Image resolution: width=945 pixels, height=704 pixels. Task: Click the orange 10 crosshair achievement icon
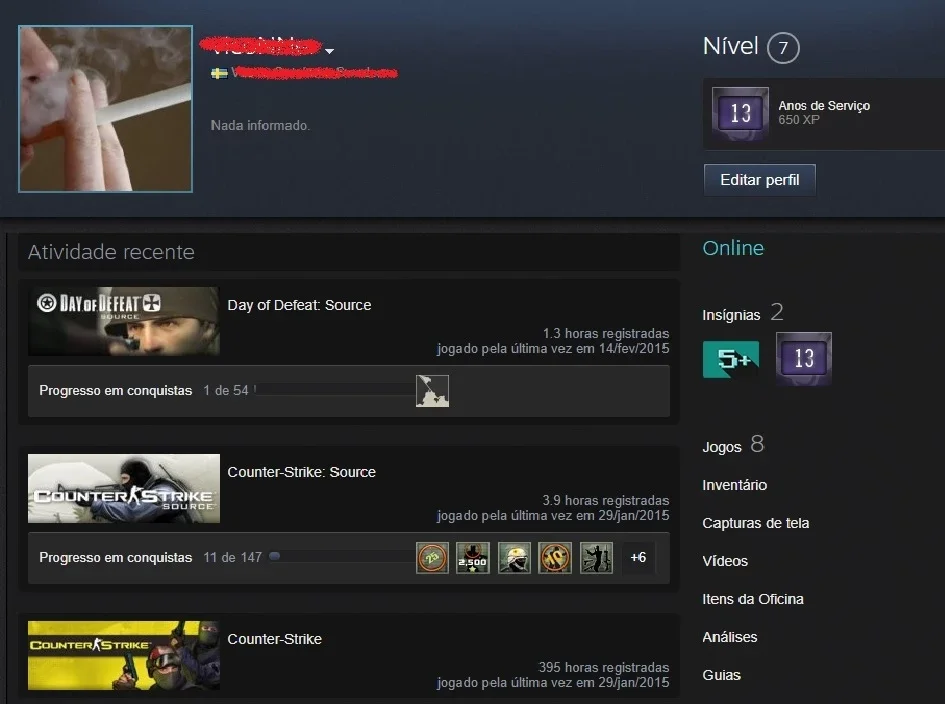(x=555, y=558)
